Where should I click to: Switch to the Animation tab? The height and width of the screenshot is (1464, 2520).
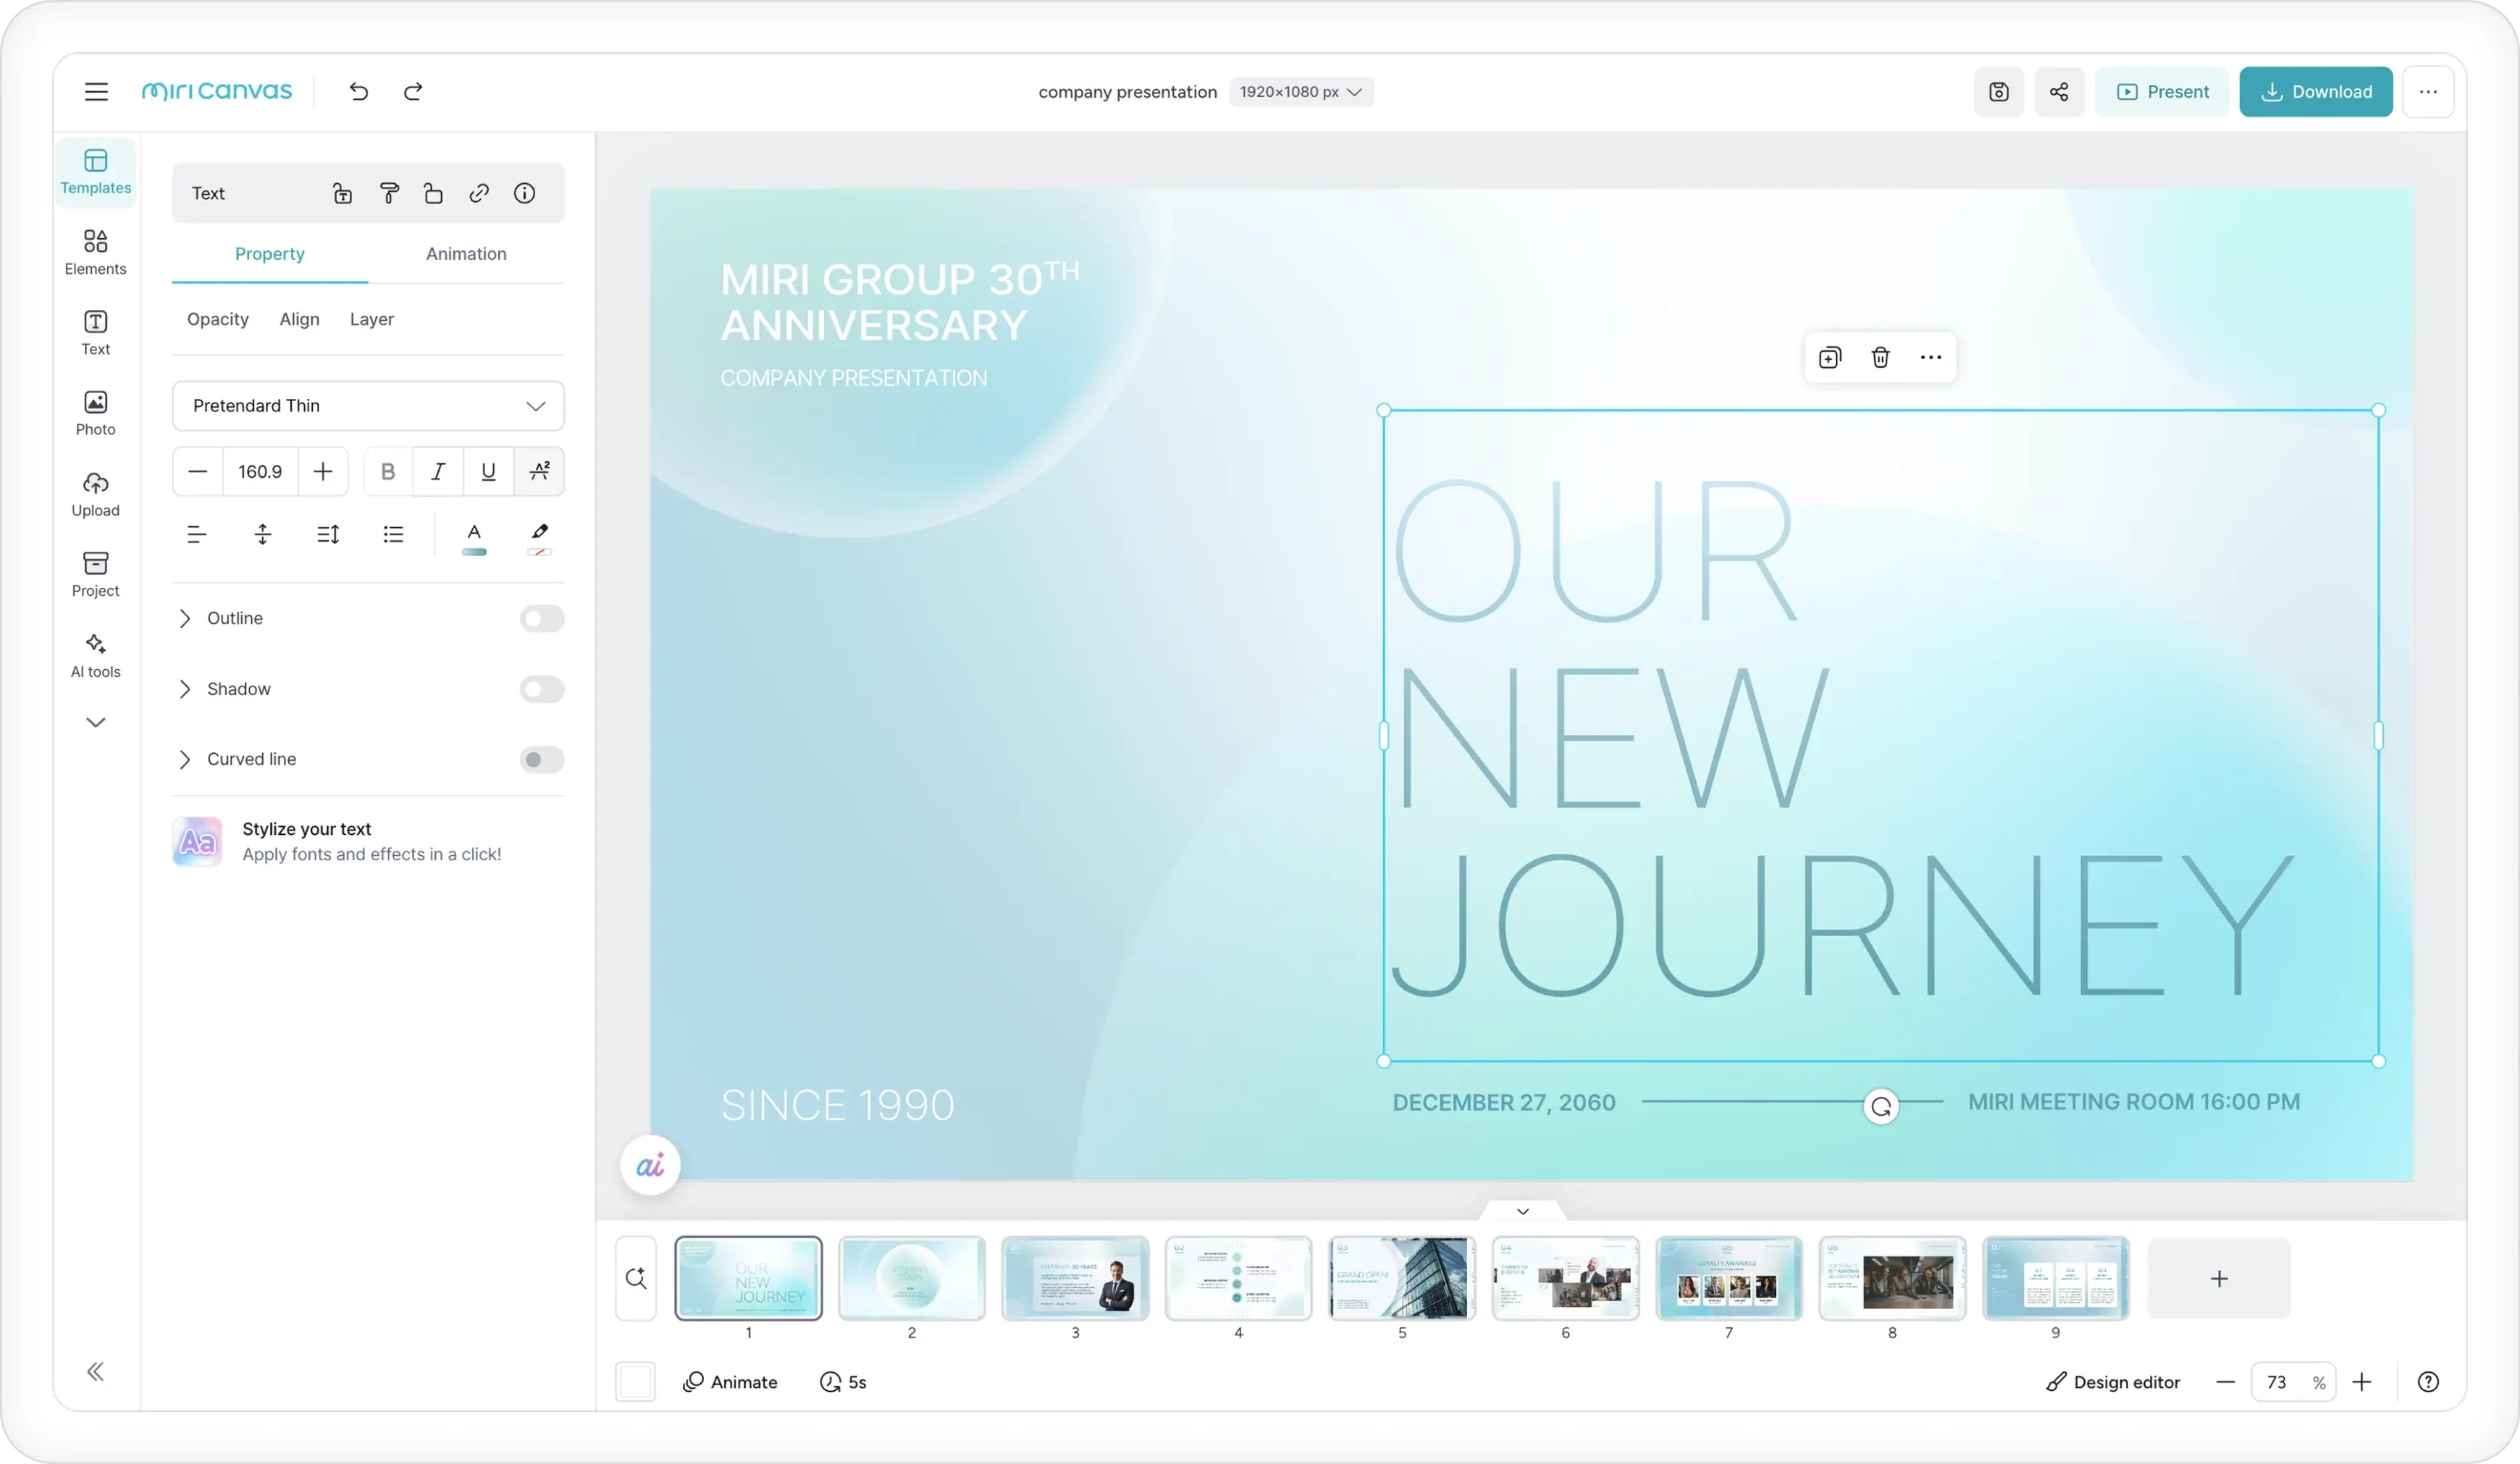[466, 253]
